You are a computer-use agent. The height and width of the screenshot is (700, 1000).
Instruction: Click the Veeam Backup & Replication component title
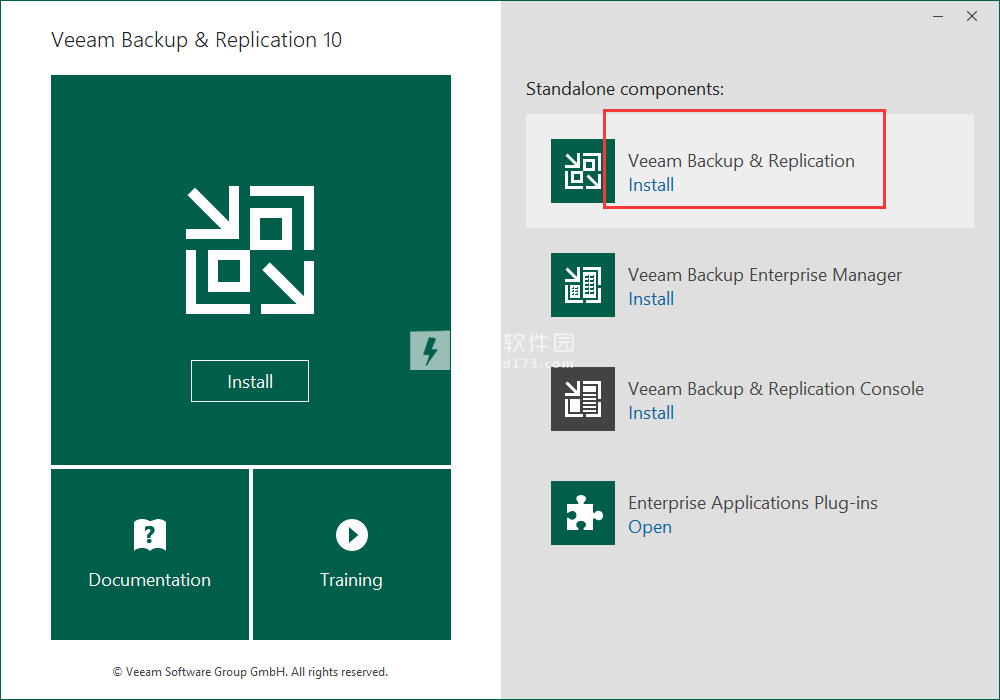tap(741, 161)
